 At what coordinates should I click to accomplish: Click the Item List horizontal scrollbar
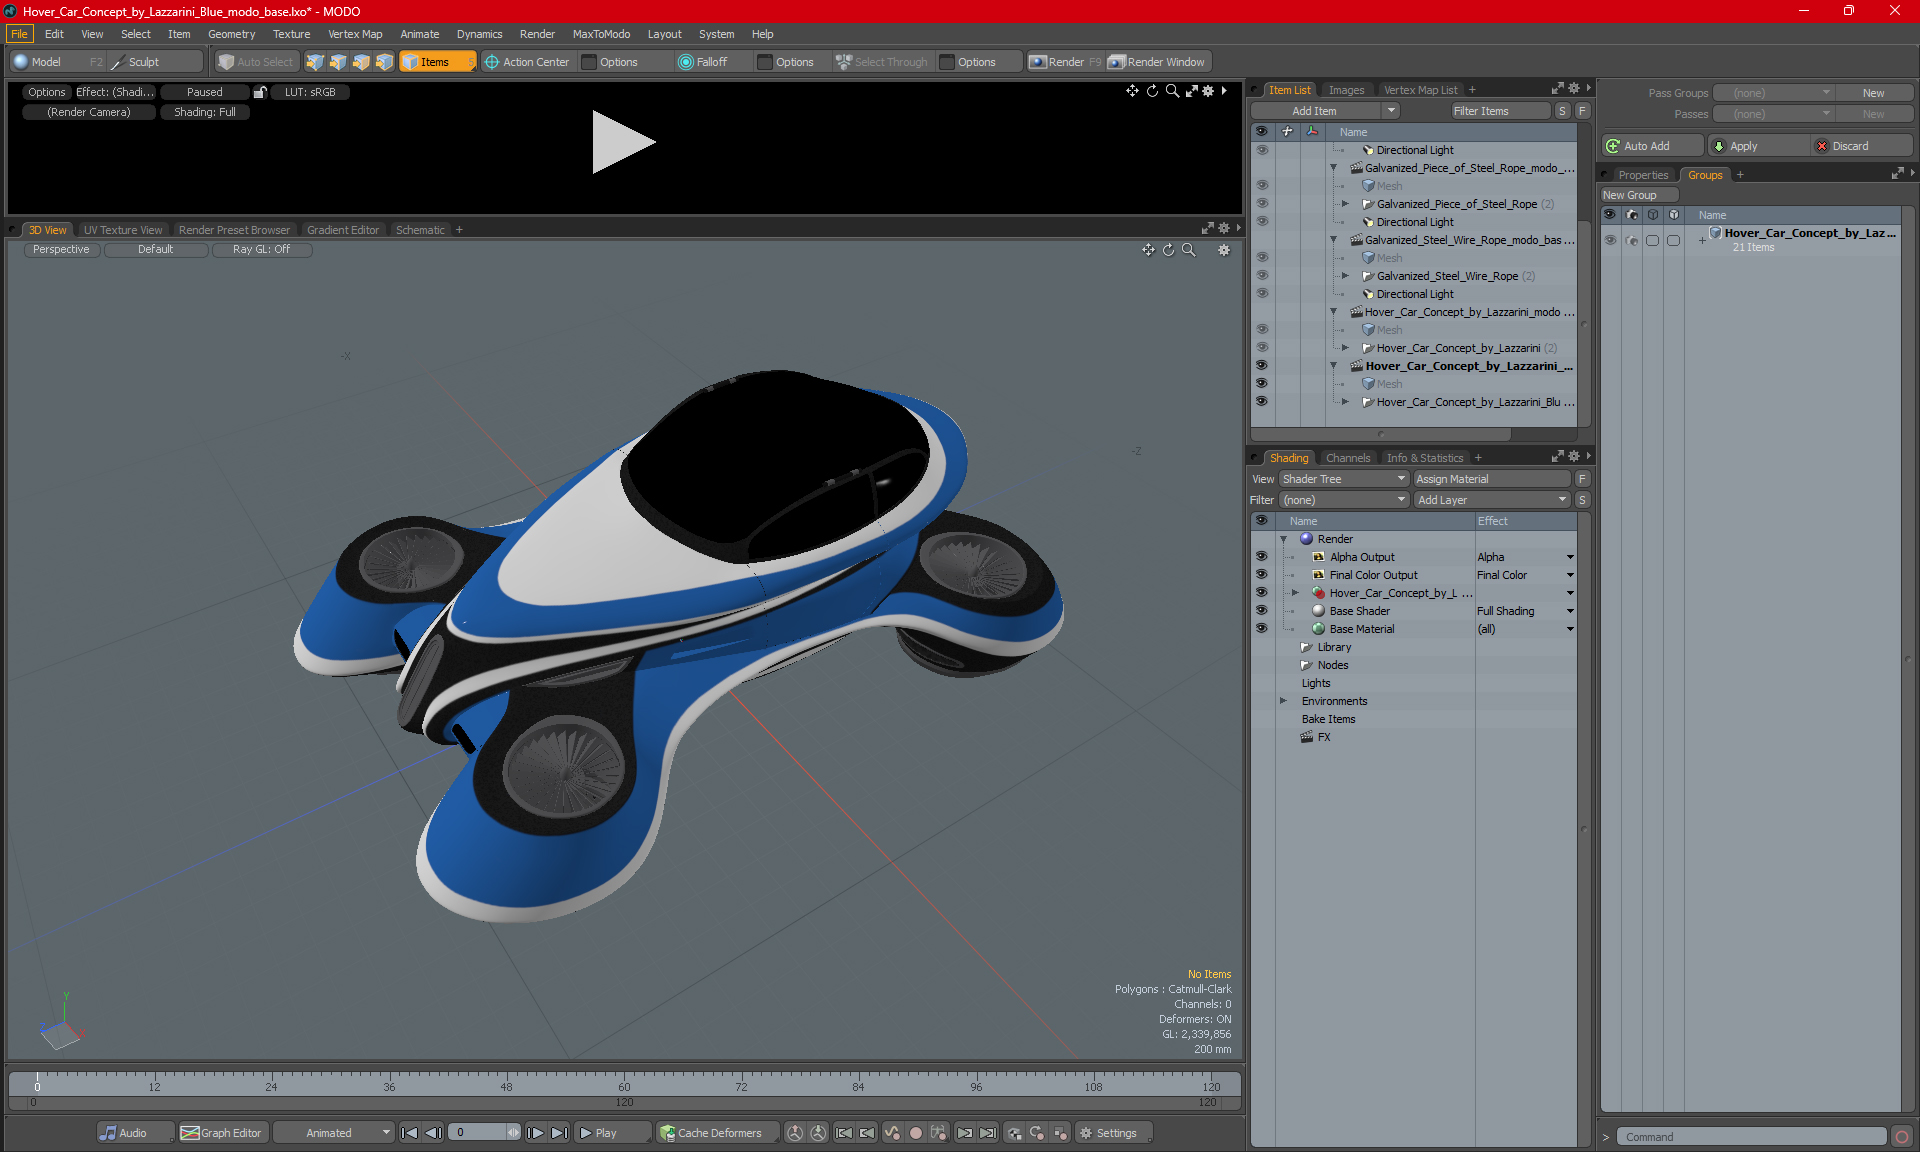pyautogui.click(x=1381, y=435)
